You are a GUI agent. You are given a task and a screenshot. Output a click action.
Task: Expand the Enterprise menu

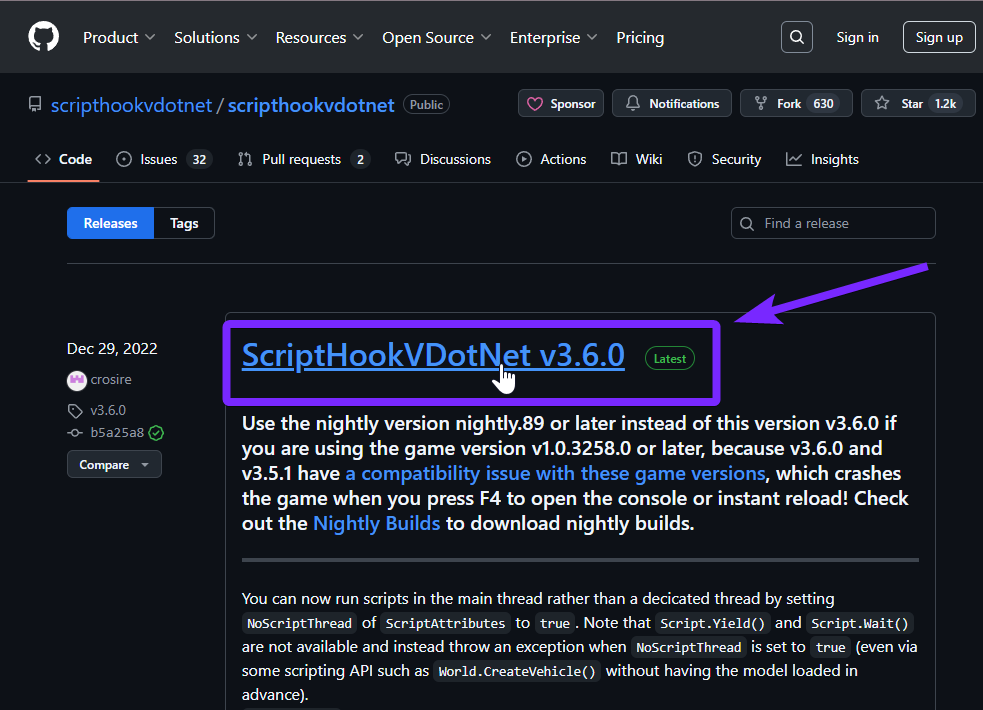click(x=553, y=38)
